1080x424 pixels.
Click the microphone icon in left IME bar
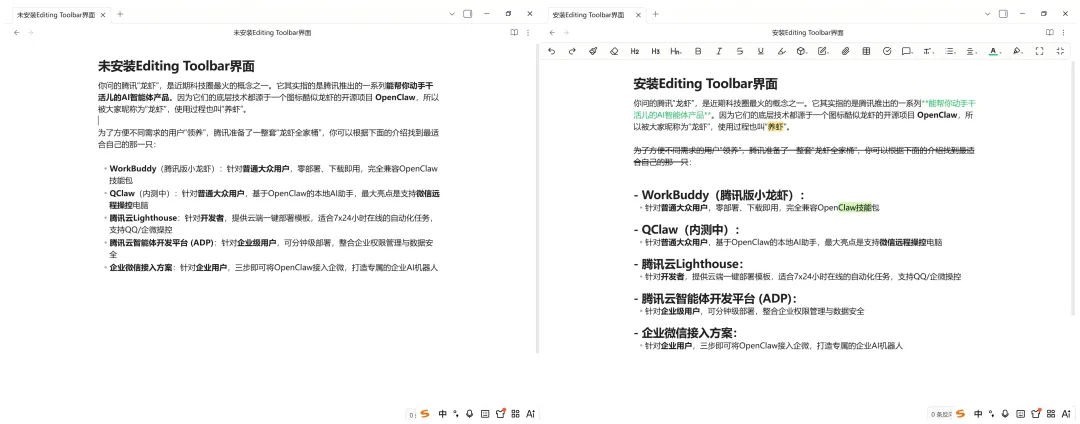pos(470,414)
